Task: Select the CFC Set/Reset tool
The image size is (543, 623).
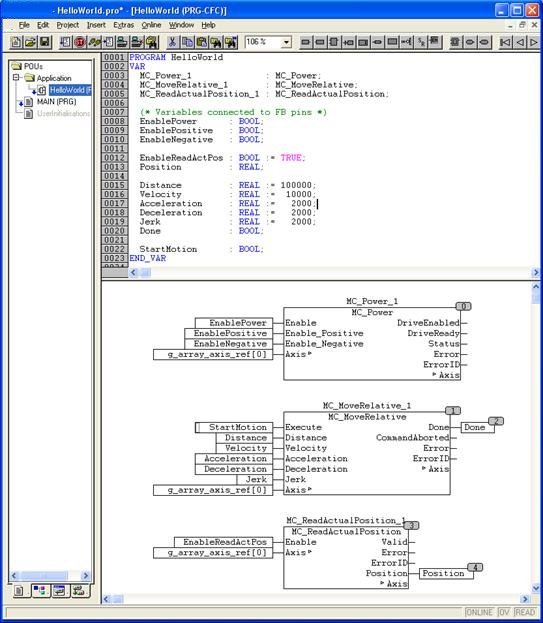Action: pyautogui.click(x=421, y=42)
